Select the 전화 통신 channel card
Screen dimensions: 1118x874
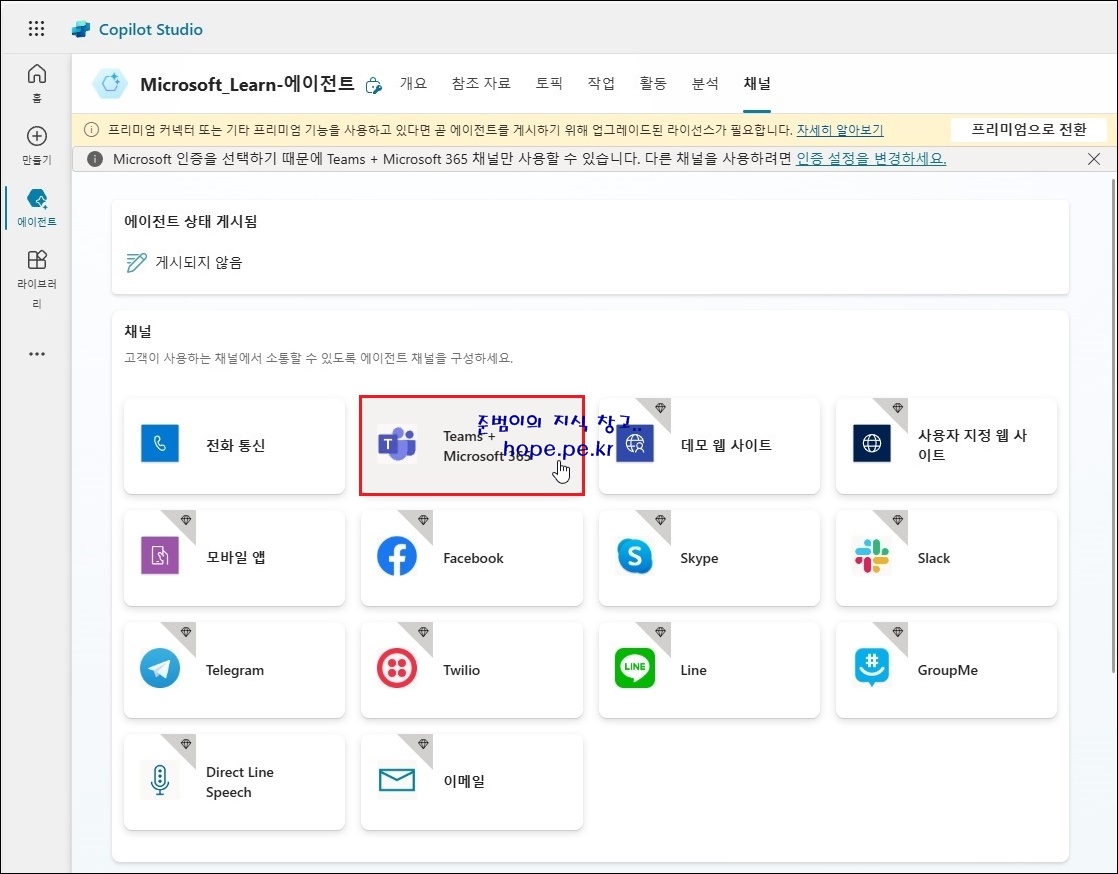point(234,446)
